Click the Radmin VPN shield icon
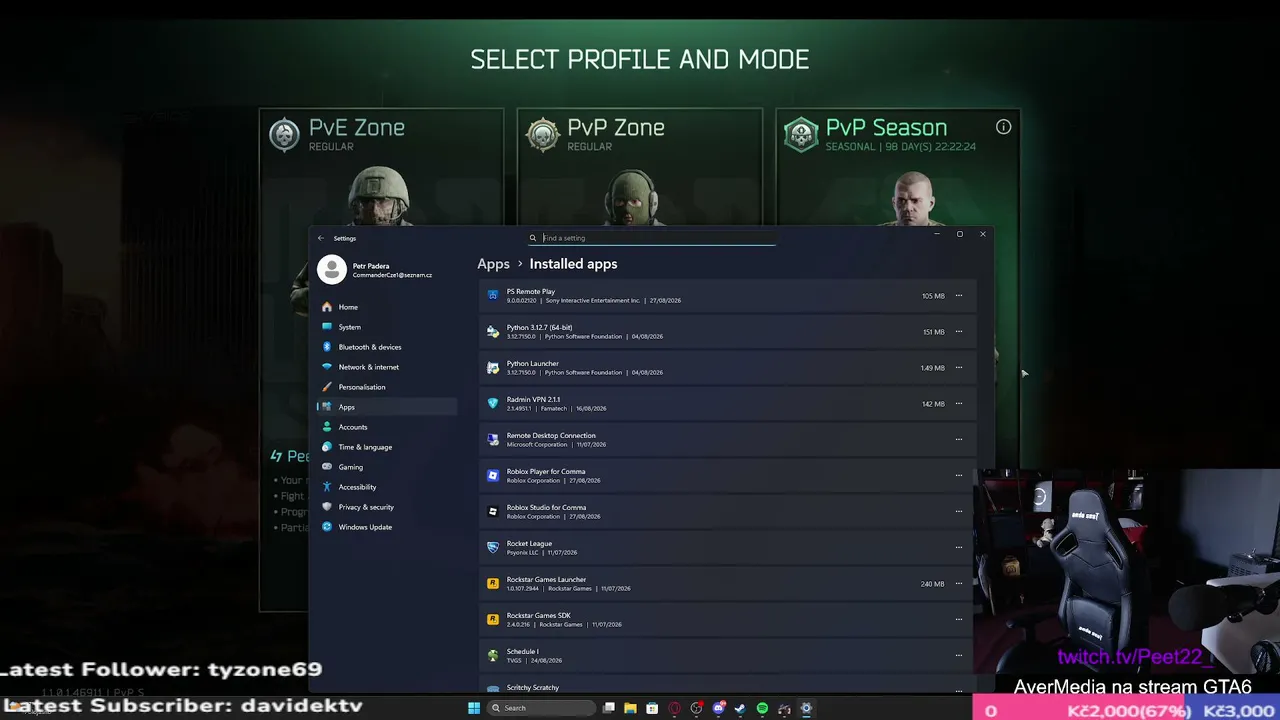This screenshot has width=1280, height=720. 492,404
